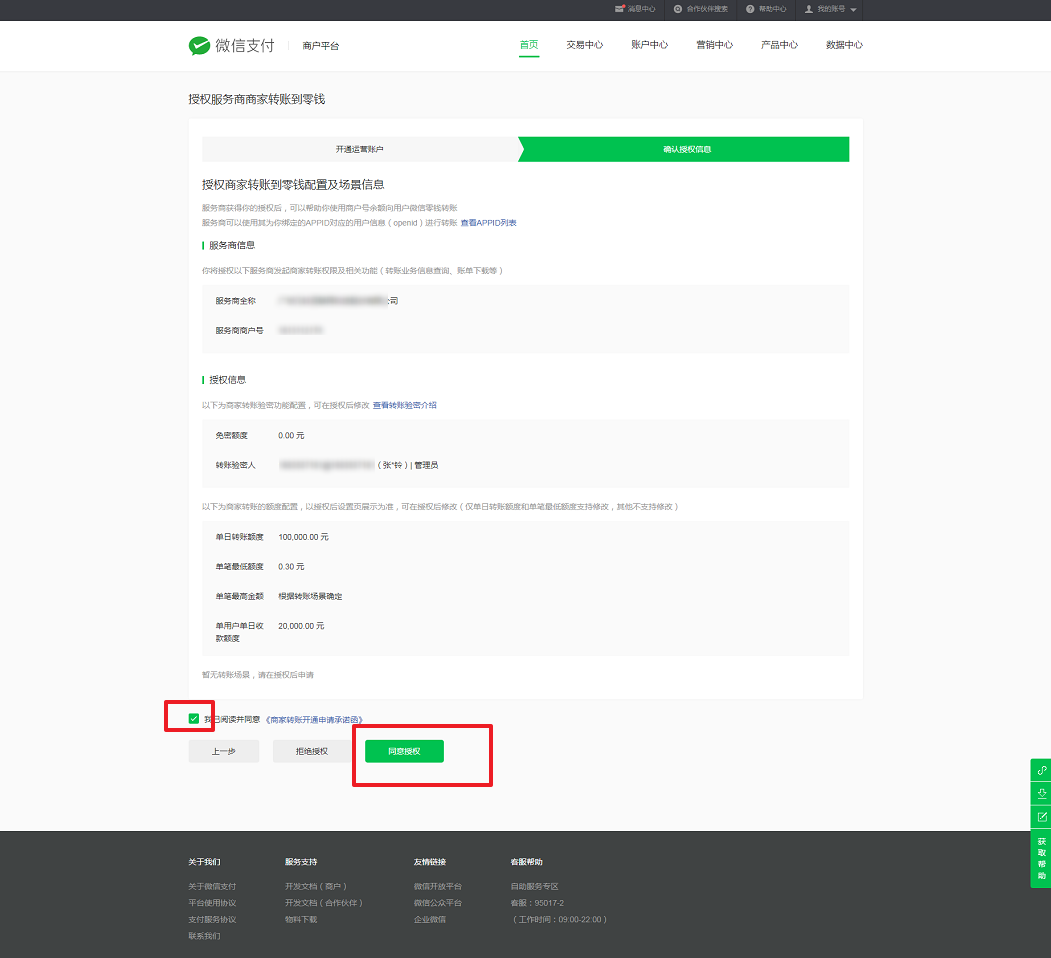
Task: Open the 商家转账开通申请承诺函 agreement link
Action: pyautogui.click(x=314, y=720)
